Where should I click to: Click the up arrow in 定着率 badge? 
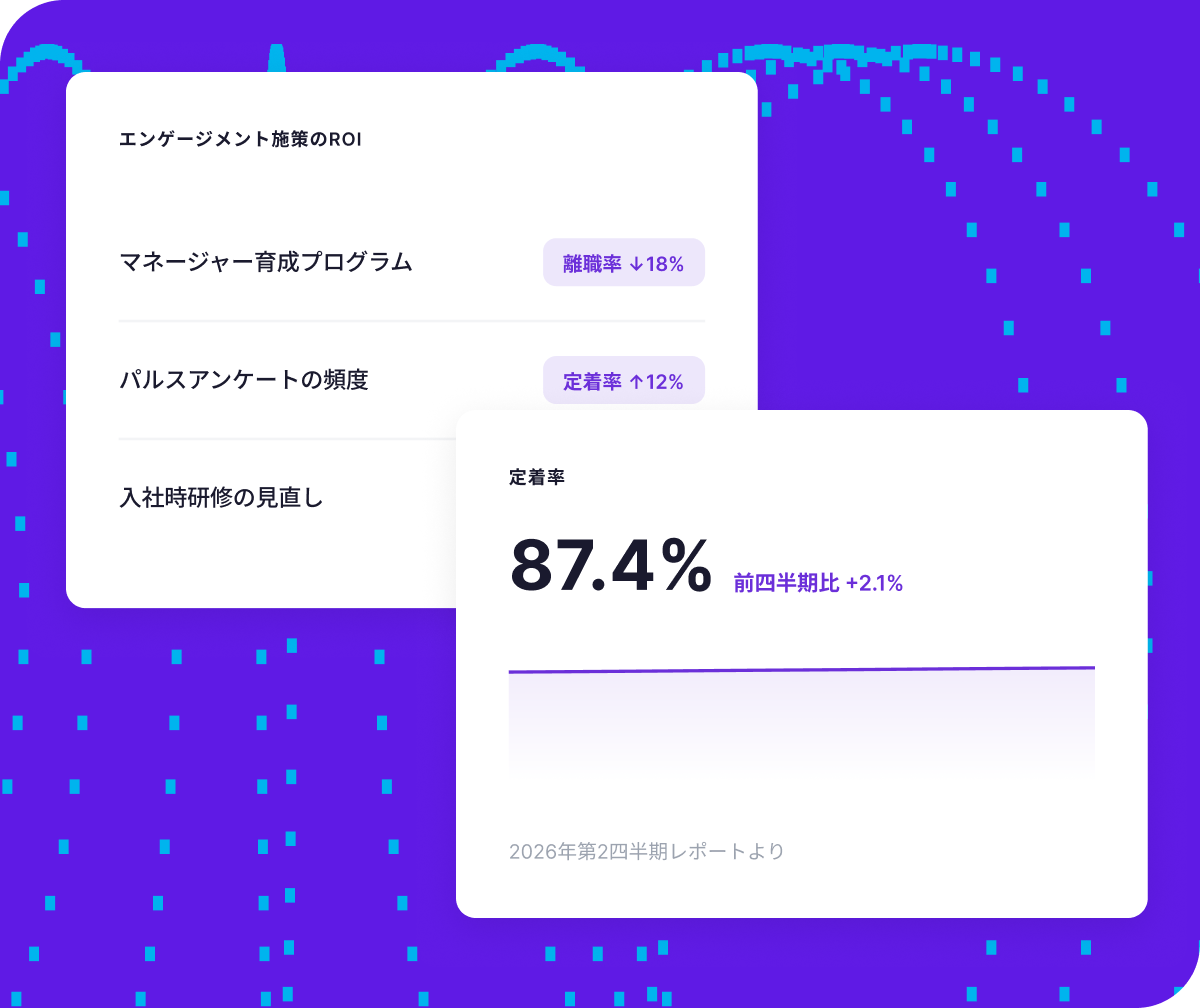(636, 382)
